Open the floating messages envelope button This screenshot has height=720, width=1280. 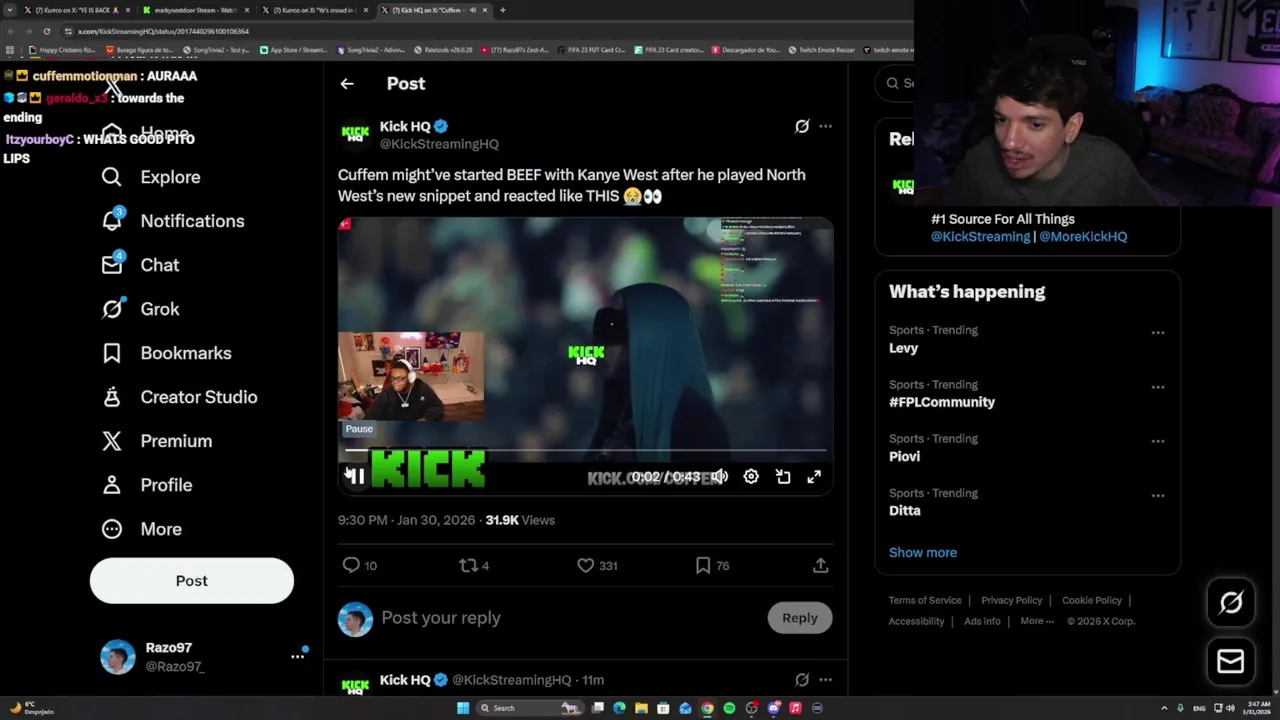pyautogui.click(x=1231, y=661)
